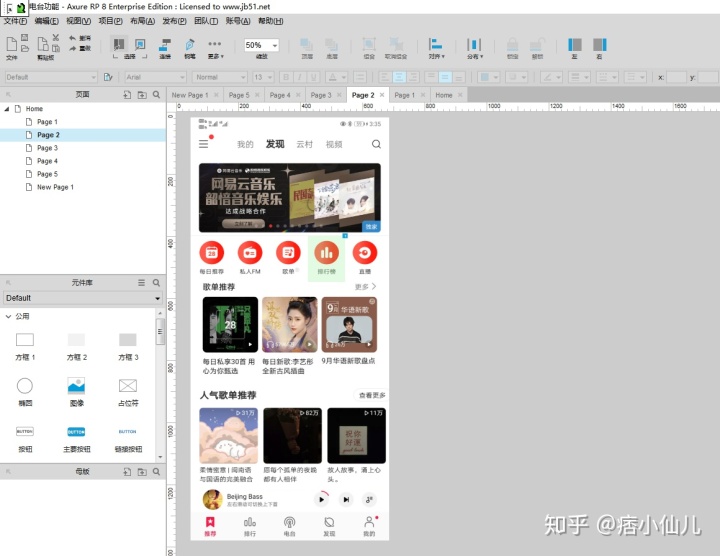
Task: Open the Normal font weight dropdown
Action: point(220,77)
